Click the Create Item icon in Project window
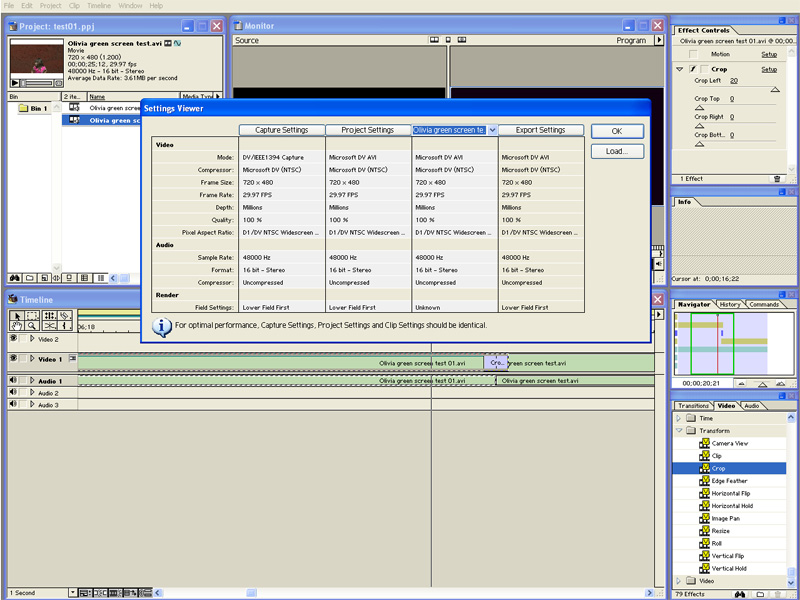 point(44,278)
